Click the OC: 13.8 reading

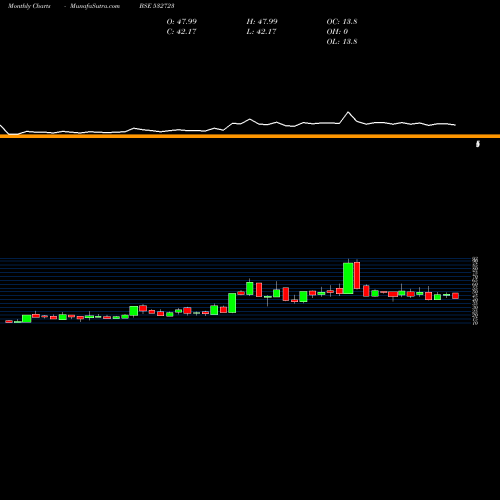(342, 22)
